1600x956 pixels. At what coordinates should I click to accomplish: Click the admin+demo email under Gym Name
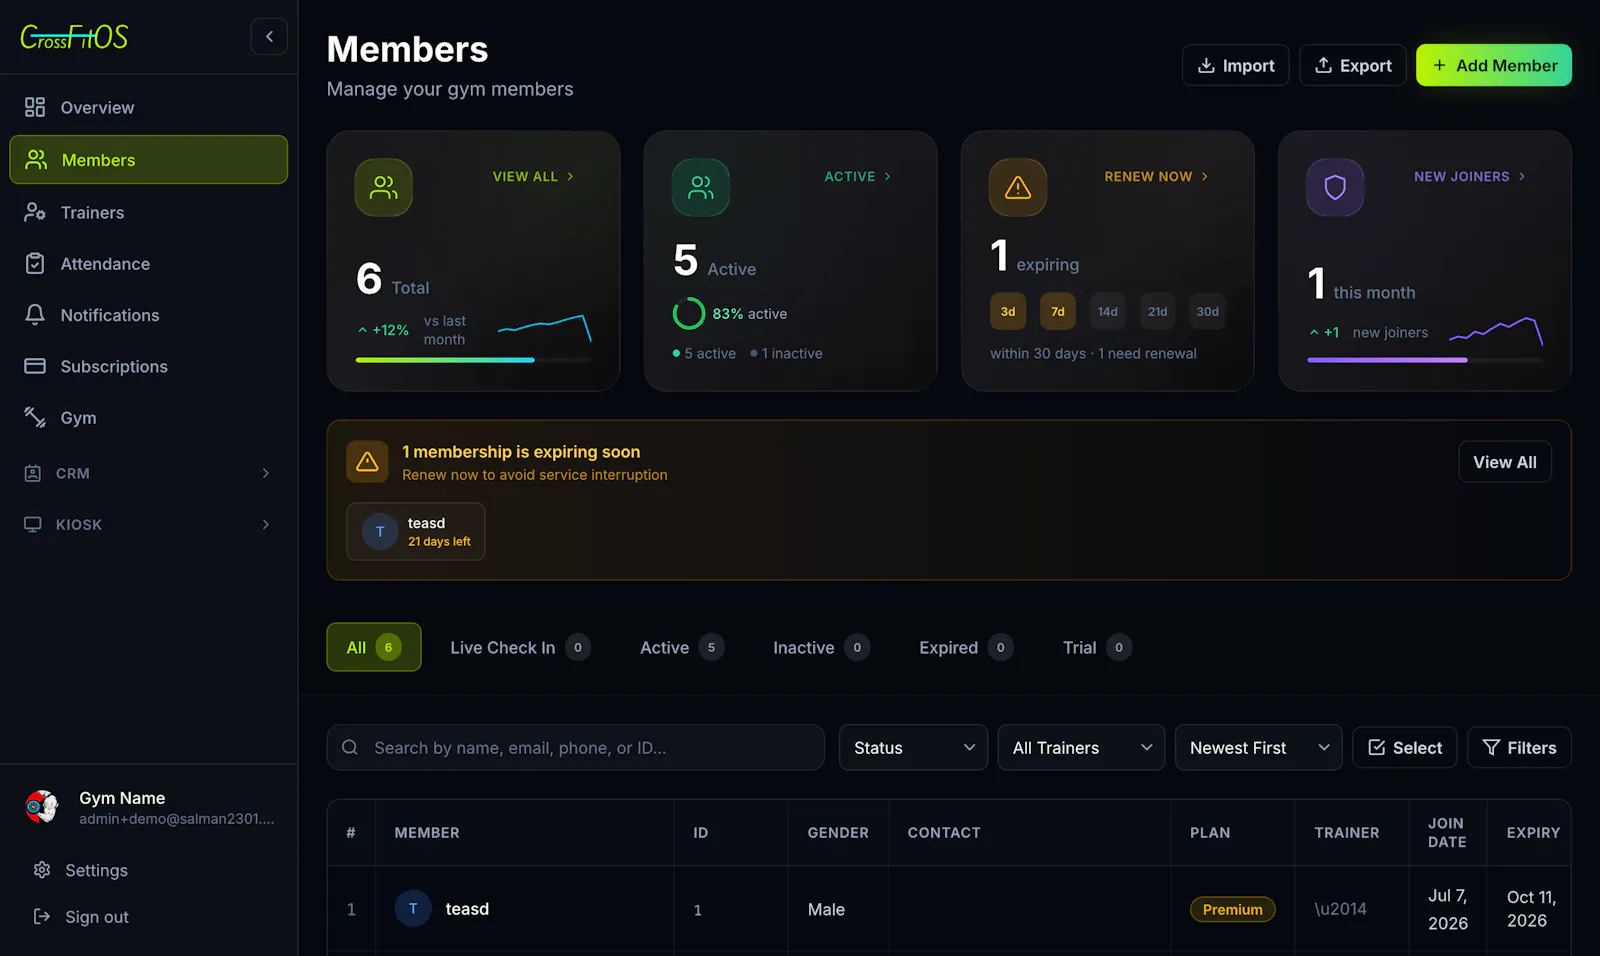click(x=177, y=818)
